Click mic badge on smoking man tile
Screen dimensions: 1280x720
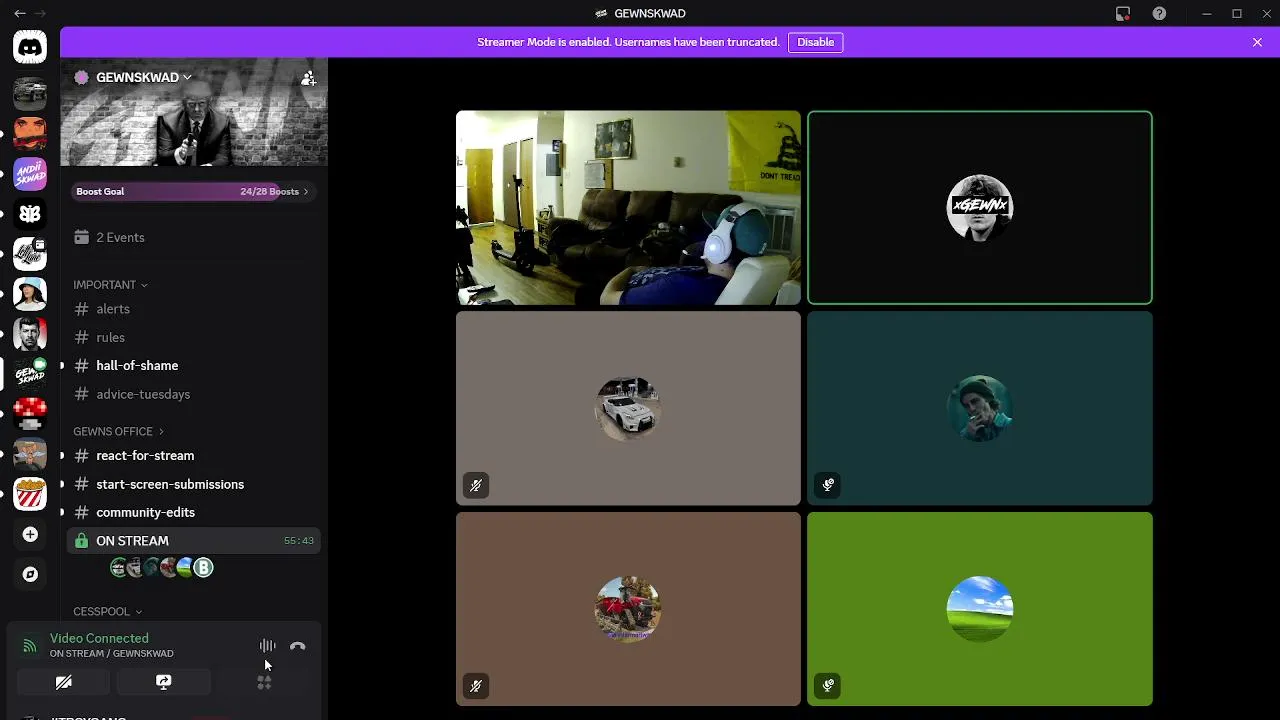click(x=828, y=485)
